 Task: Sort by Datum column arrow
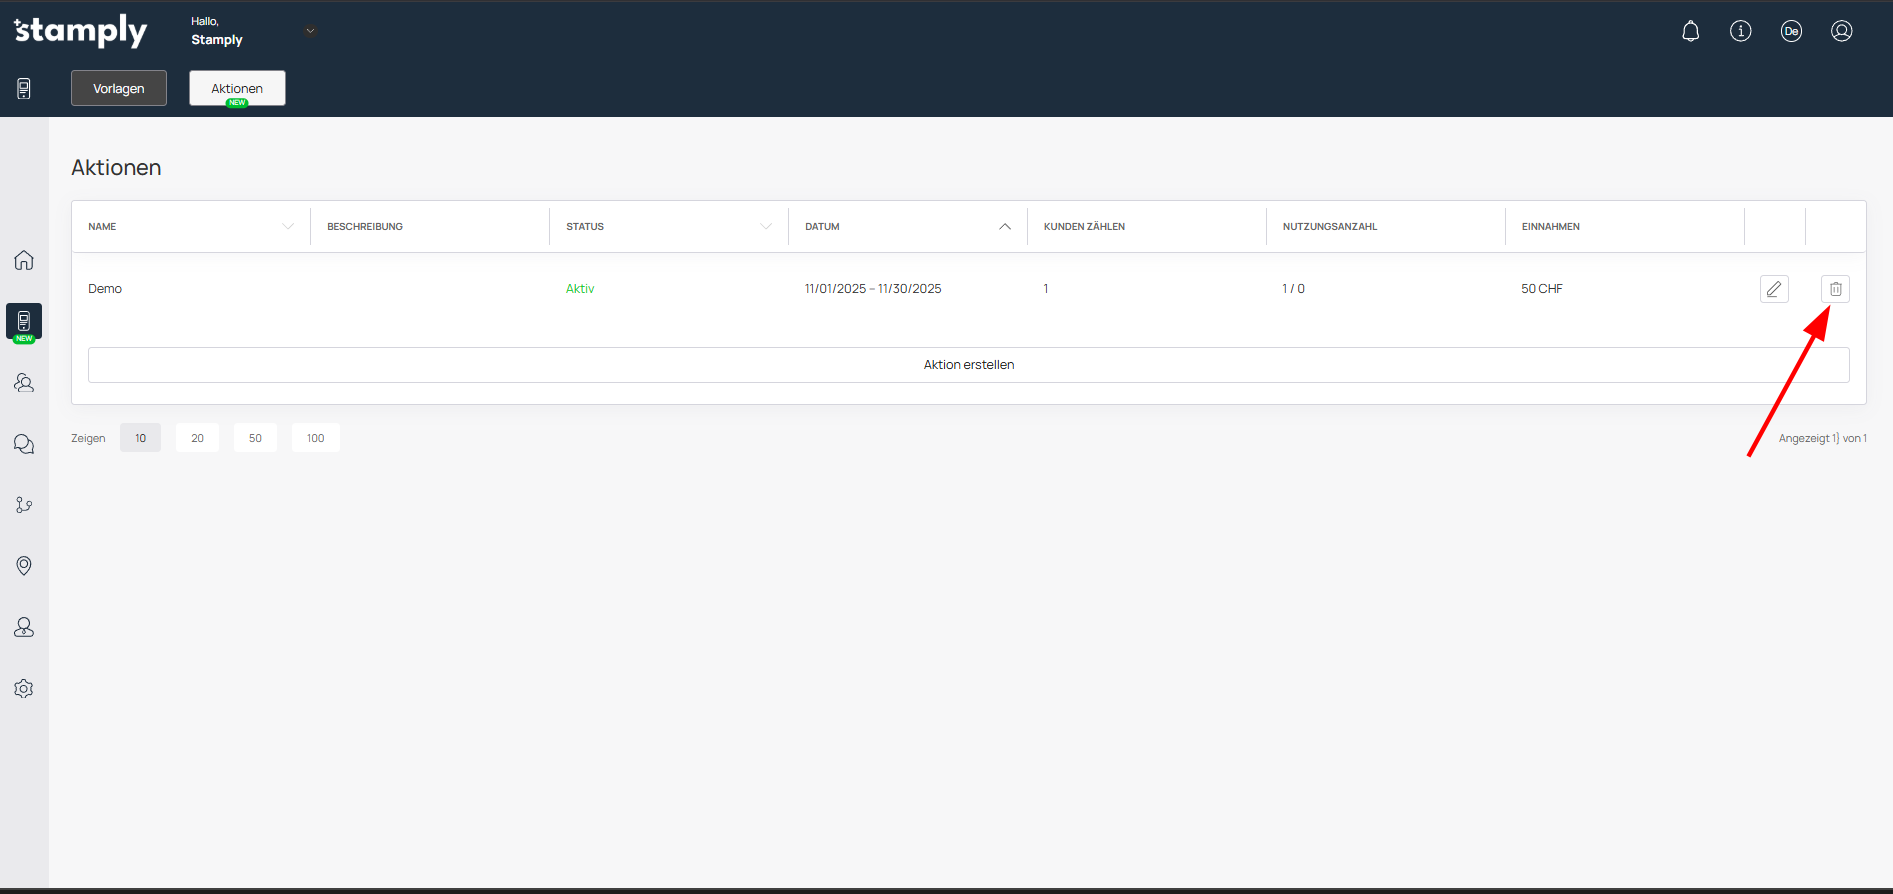(x=1005, y=227)
